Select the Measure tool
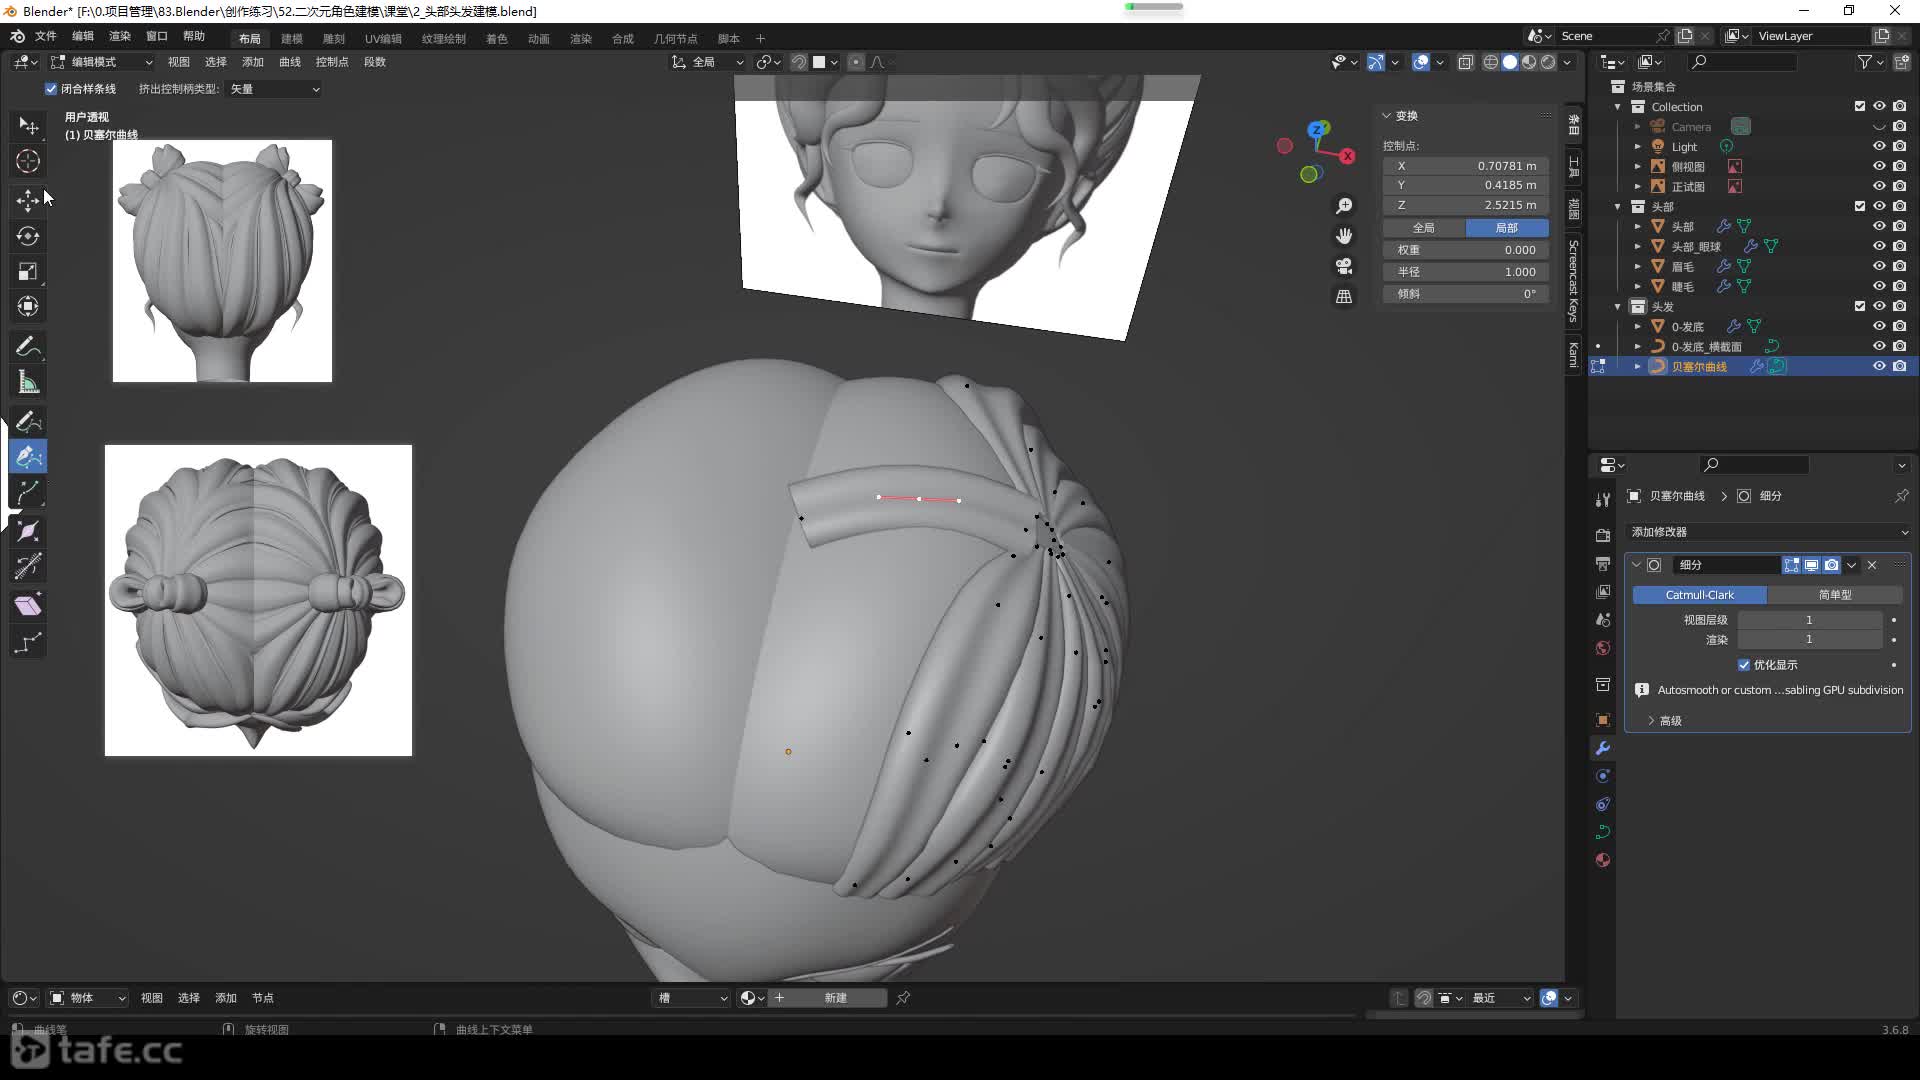 (28, 382)
